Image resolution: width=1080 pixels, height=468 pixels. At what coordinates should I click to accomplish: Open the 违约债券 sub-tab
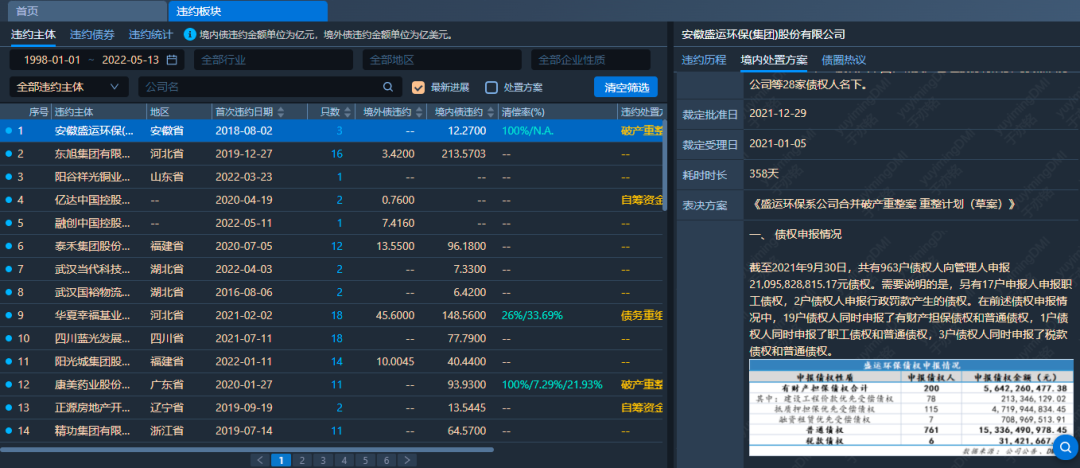click(x=92, y=34)
